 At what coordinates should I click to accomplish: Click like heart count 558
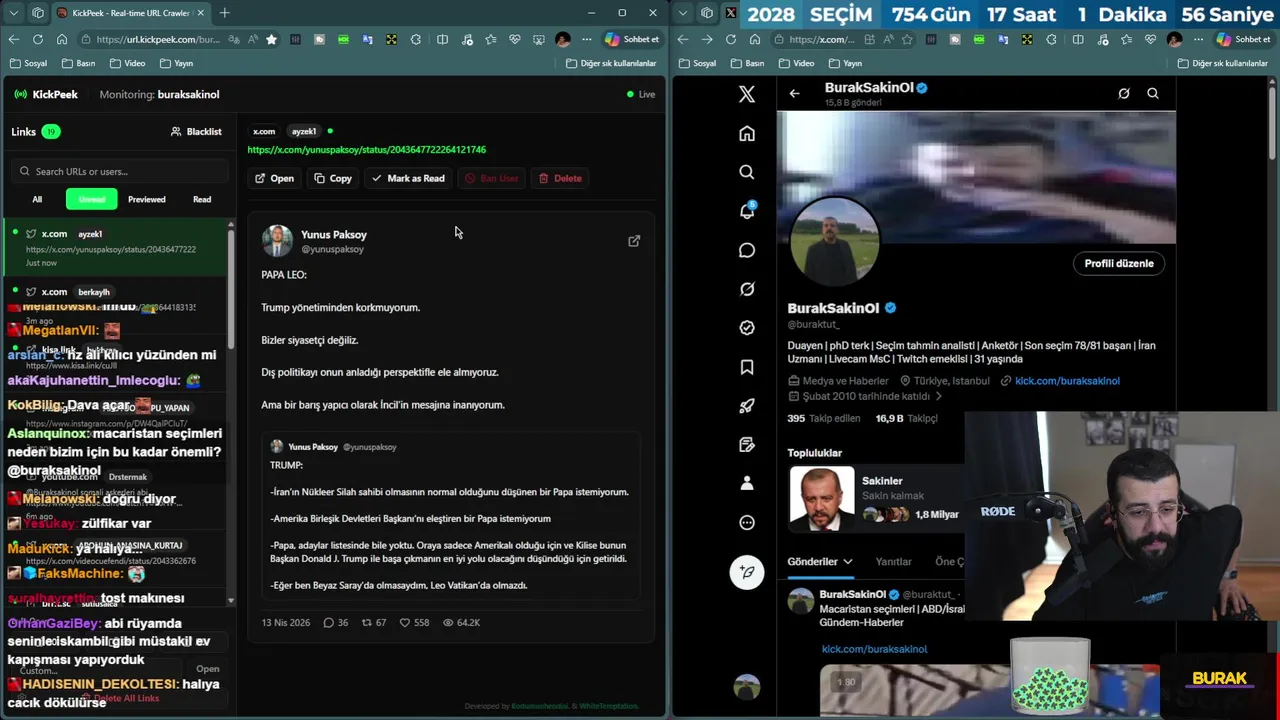click(x=414, y=622)
